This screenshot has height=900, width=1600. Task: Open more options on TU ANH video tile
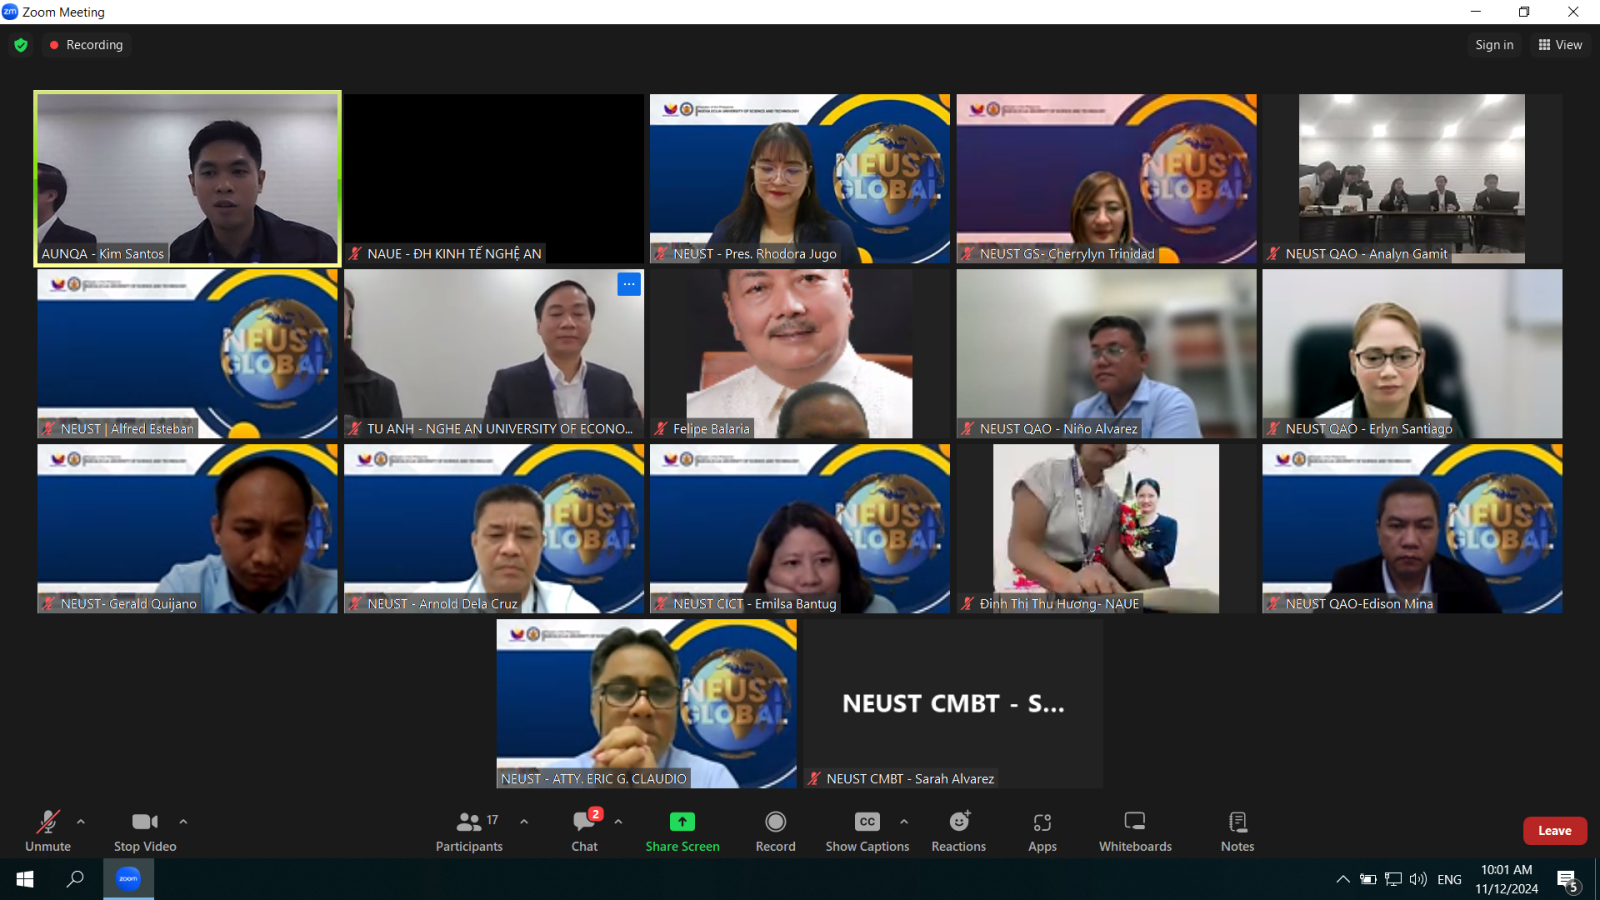coord(629,284)
